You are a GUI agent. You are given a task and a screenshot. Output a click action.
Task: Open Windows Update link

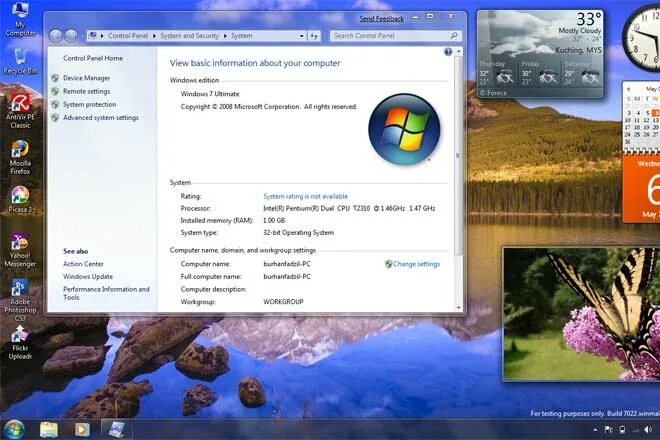pyautogui.click(x=88, y=276)
